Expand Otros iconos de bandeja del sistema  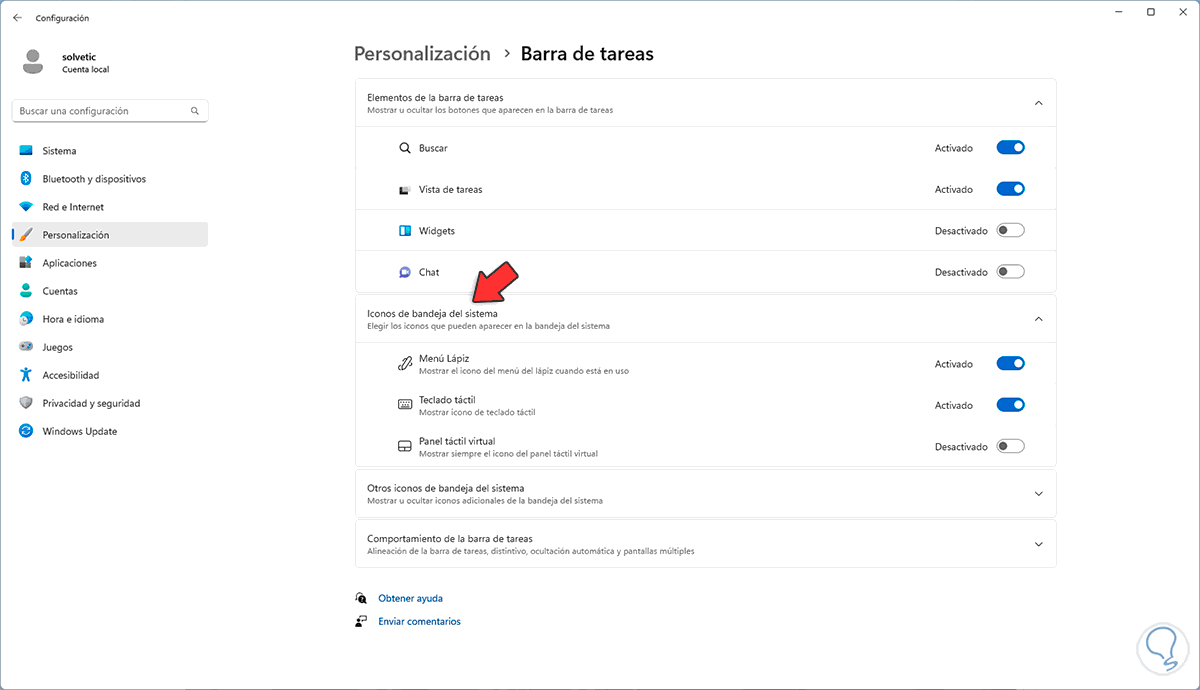[x=1038, y=494]
